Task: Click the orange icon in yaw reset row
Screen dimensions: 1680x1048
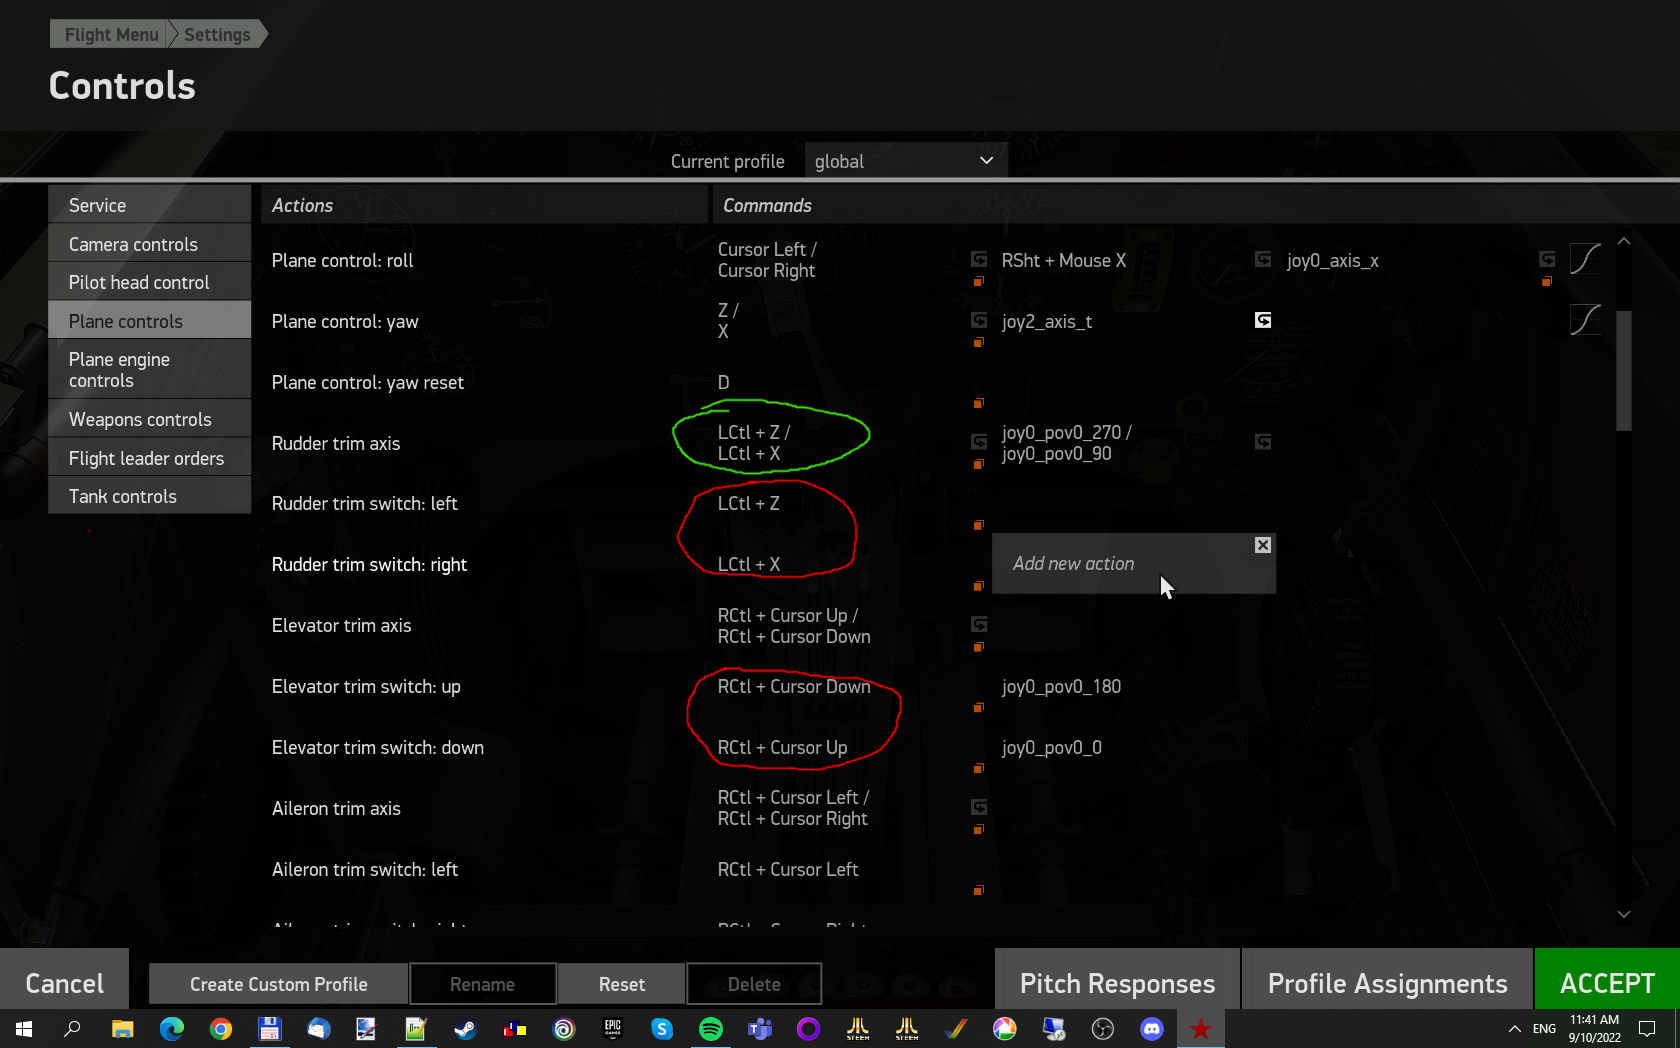Action: [979, 403]
